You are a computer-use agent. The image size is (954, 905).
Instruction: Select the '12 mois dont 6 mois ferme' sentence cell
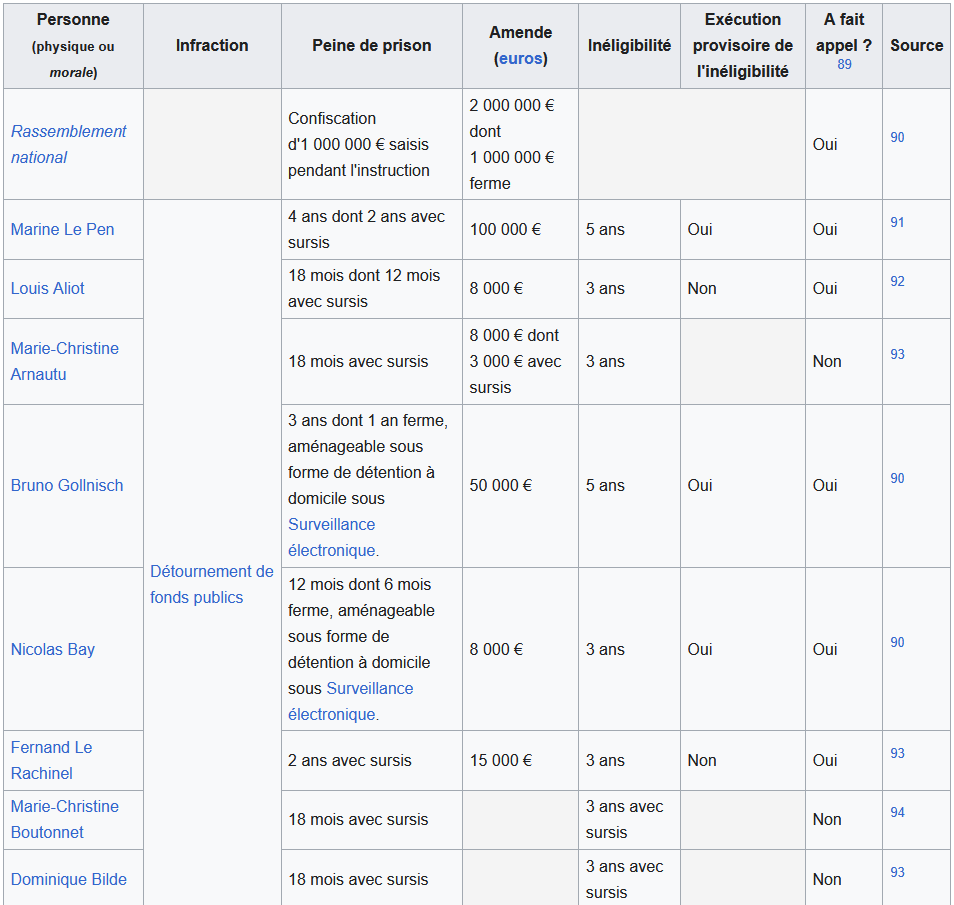click(x=372, y=649)
